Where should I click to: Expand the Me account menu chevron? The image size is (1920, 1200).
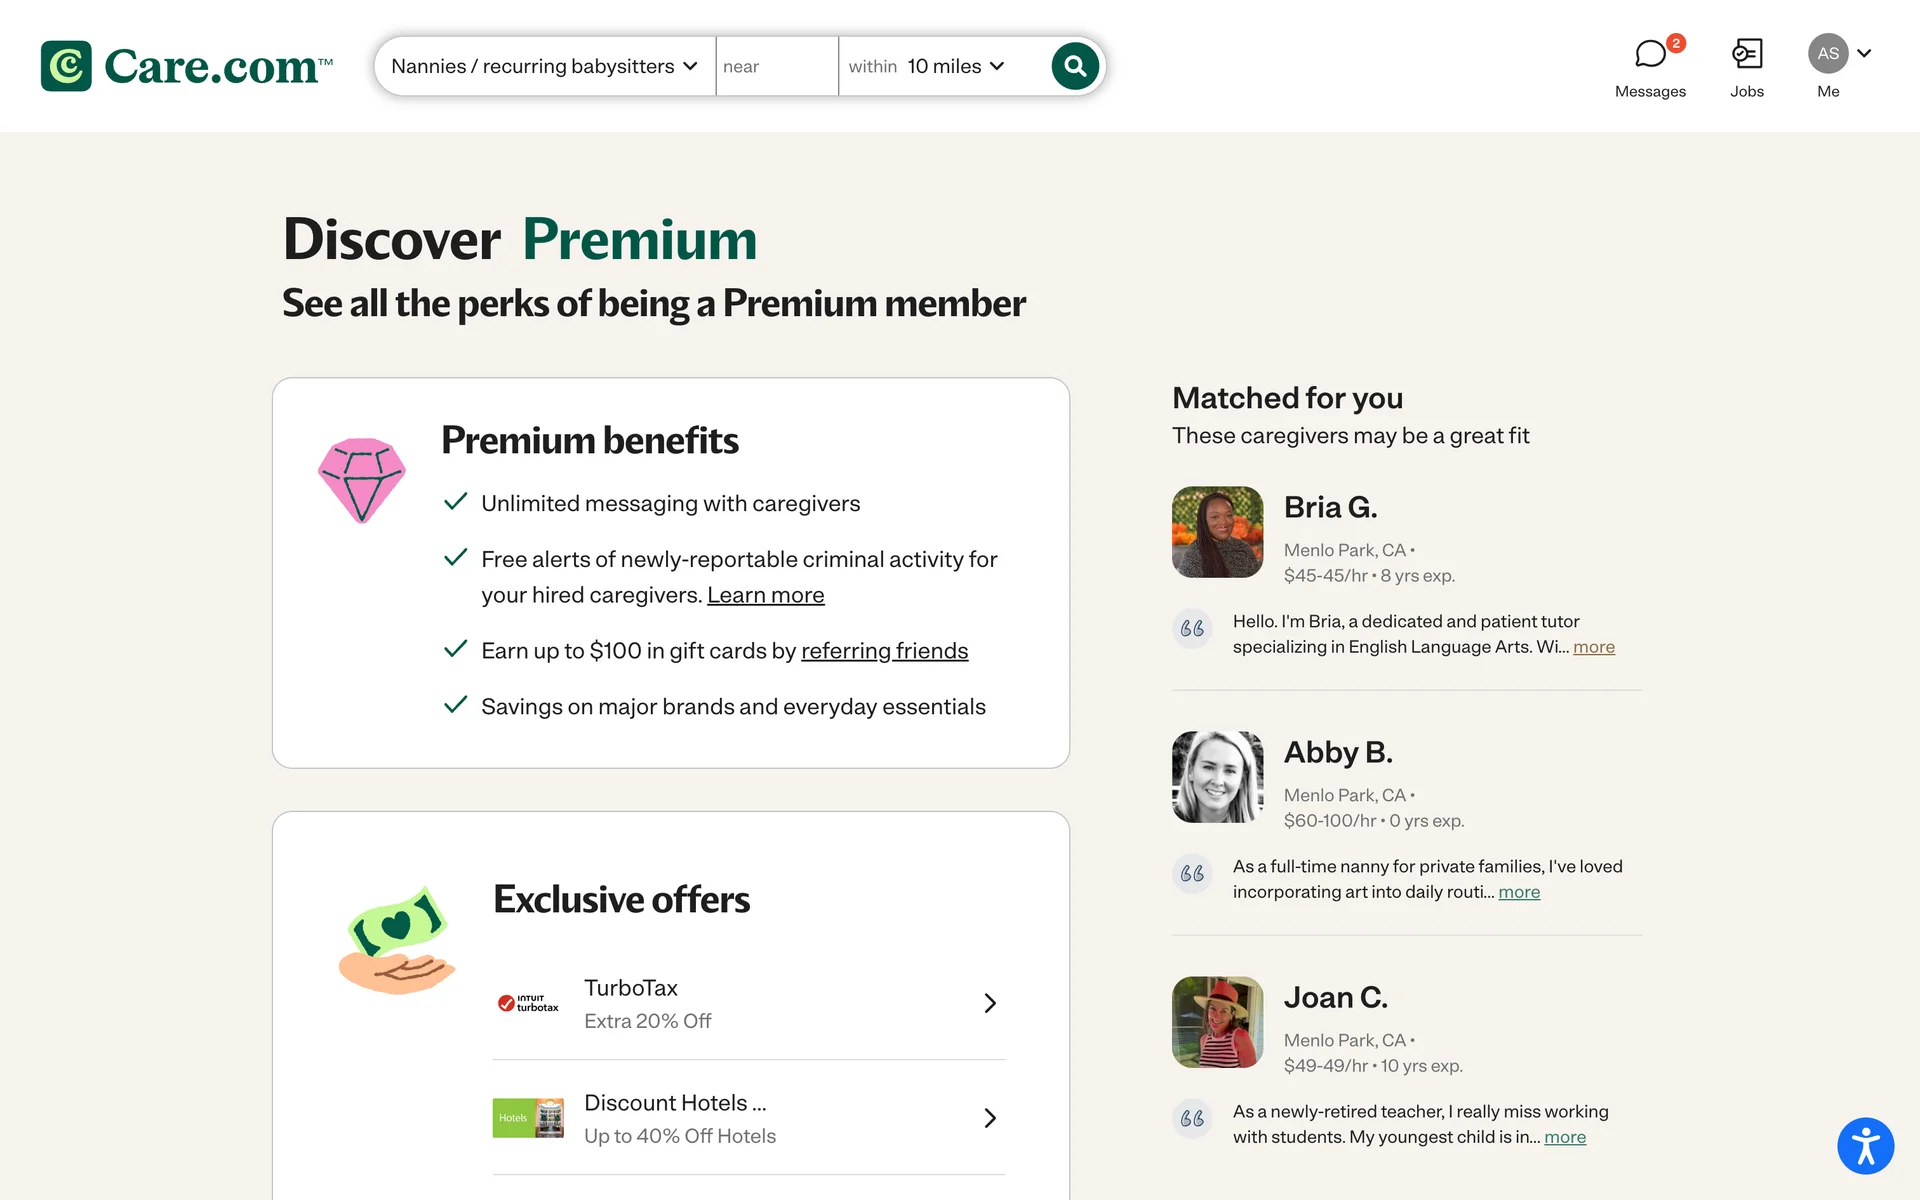[1864, 54]
